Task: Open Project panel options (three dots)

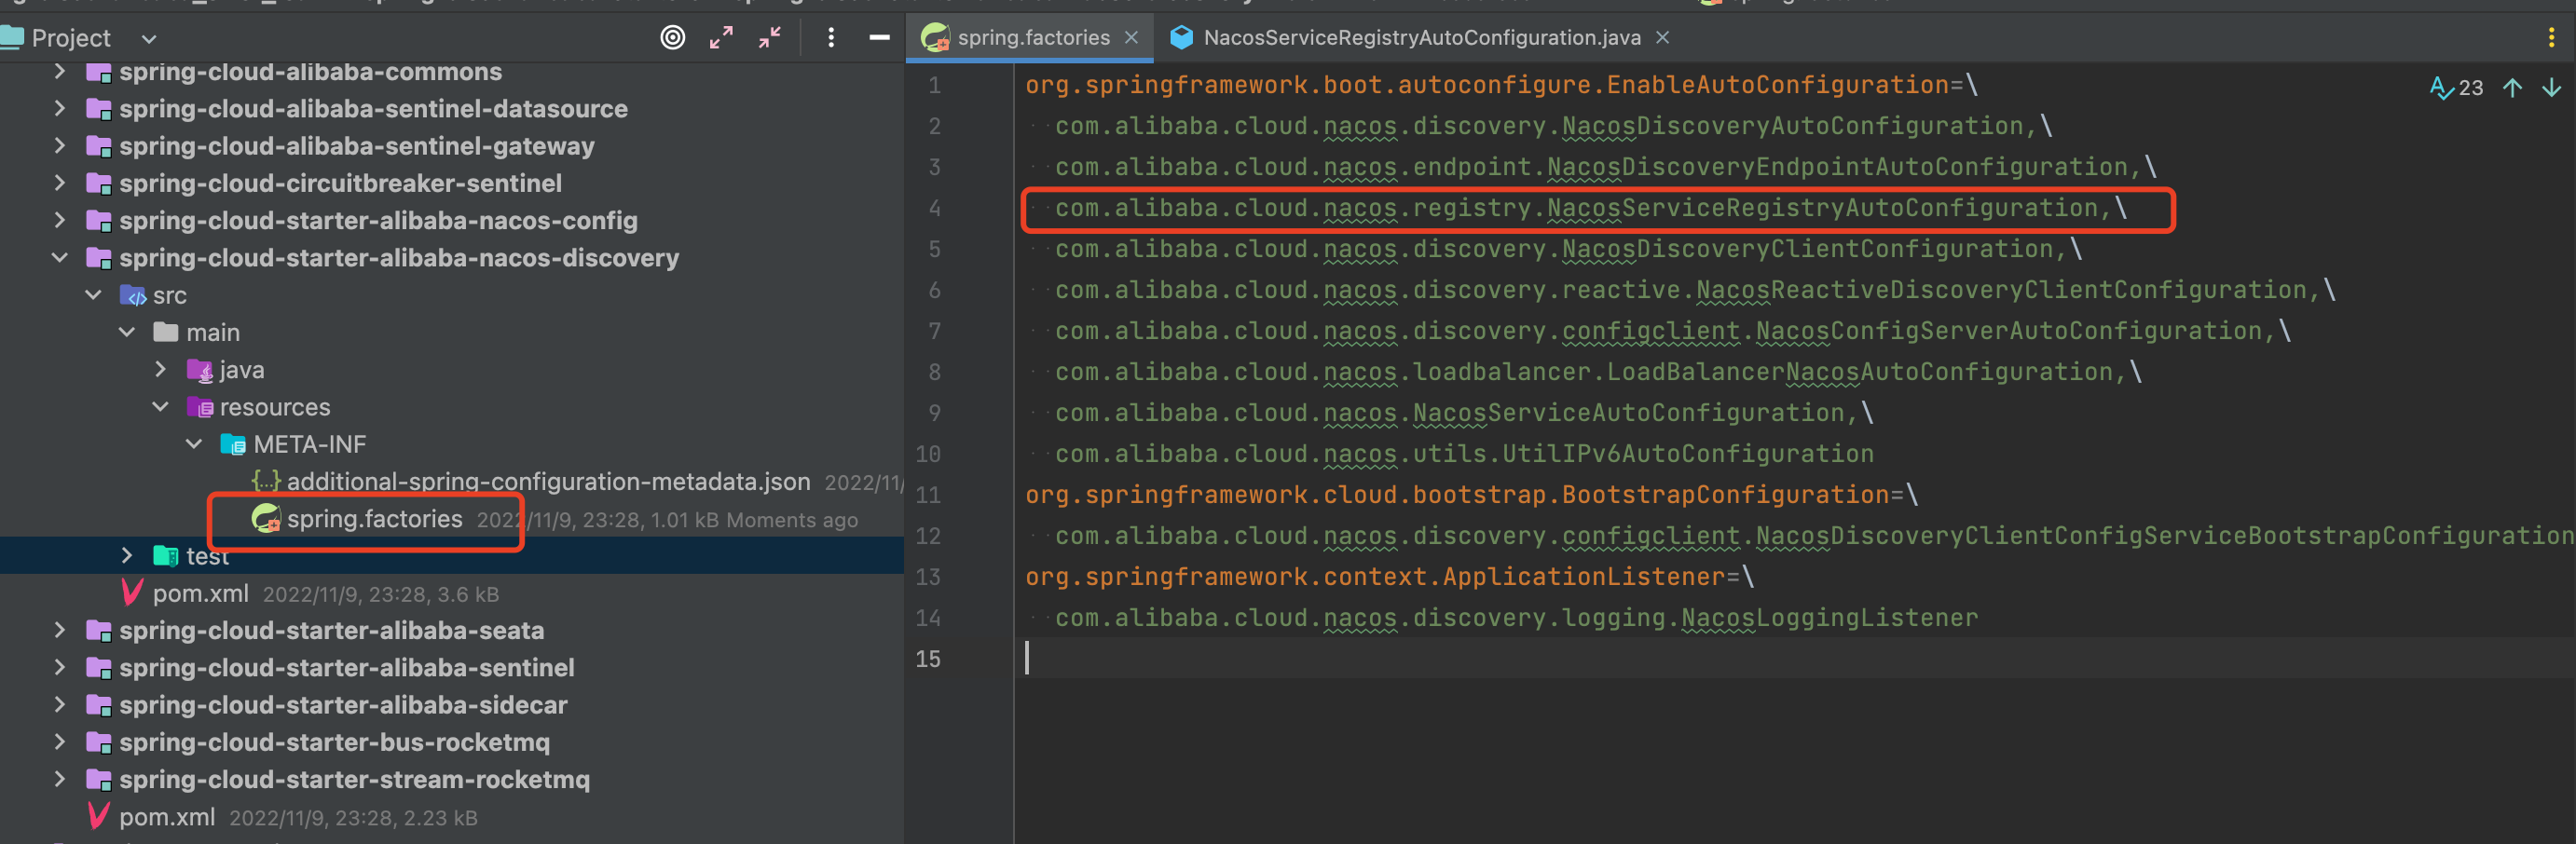Action: pos(831,38)
